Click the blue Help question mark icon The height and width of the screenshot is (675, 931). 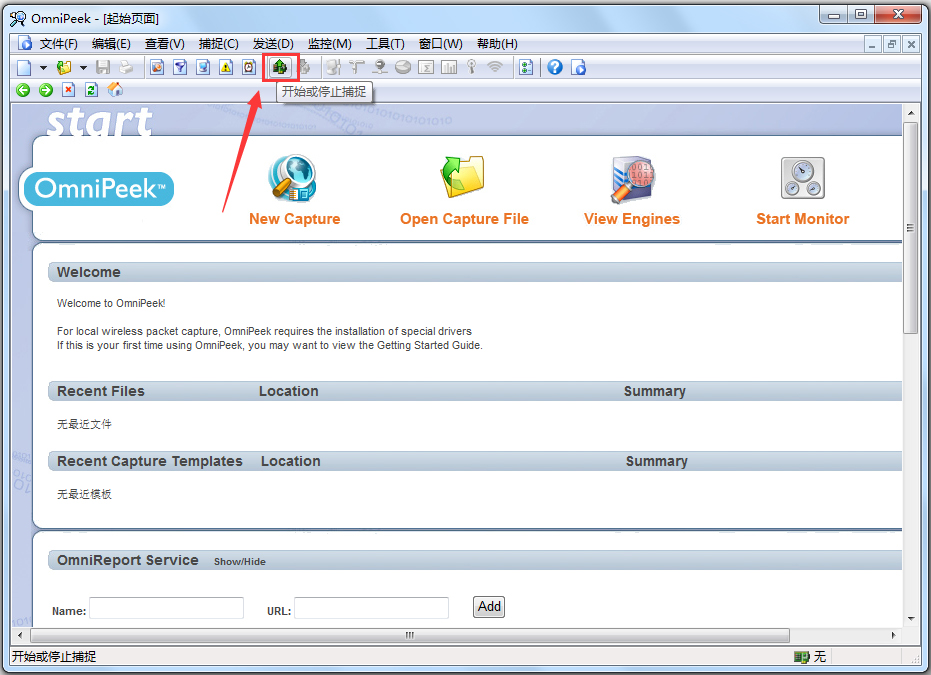(554, 67)
